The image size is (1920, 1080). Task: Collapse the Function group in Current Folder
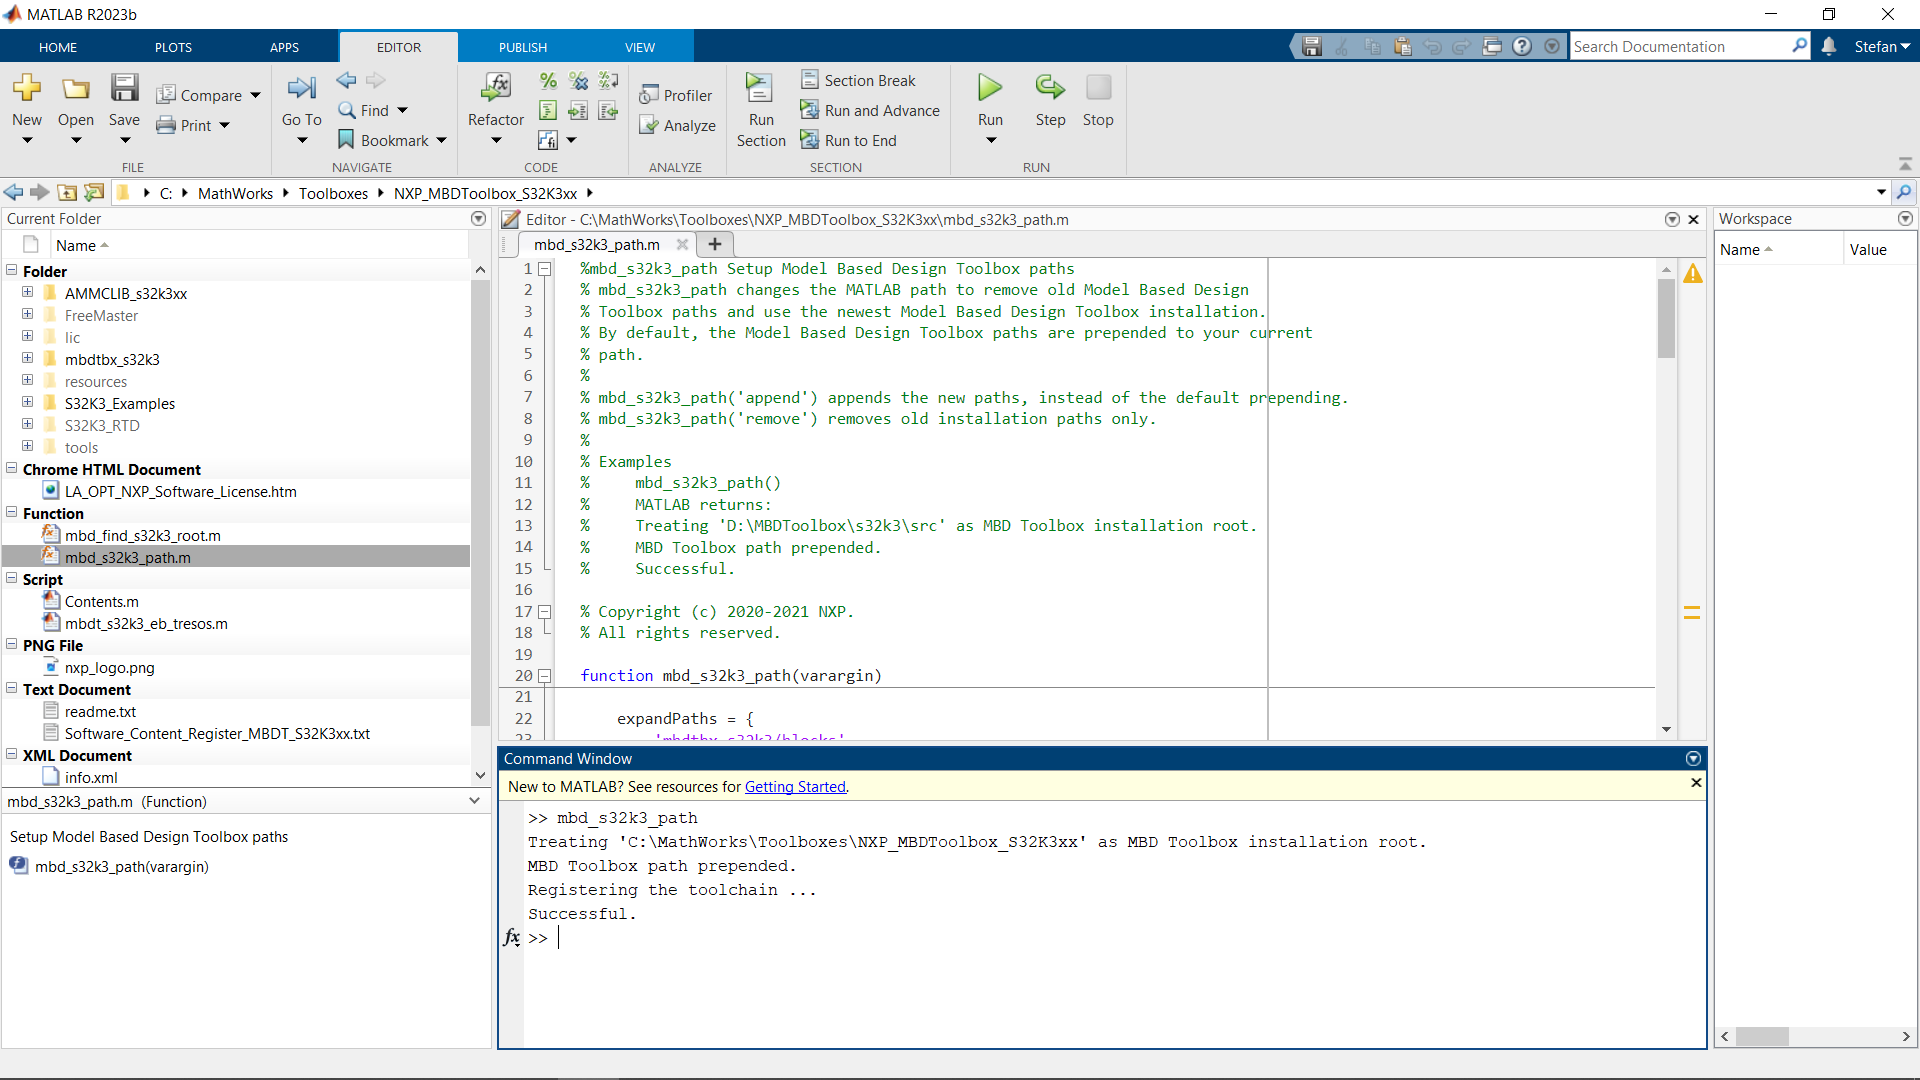pos(11,513)
